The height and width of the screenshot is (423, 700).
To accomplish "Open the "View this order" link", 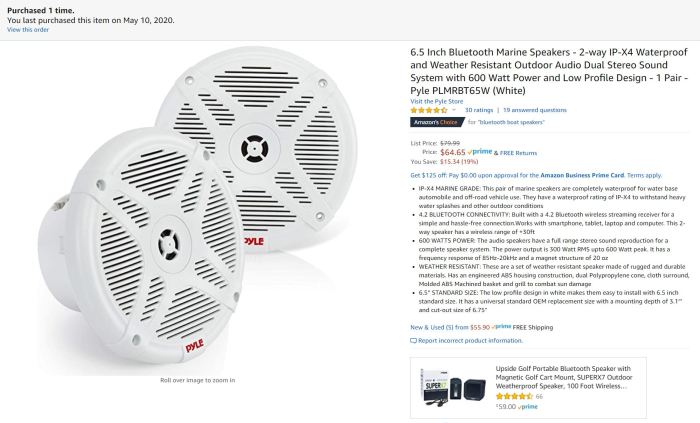I will pos(27,30).
